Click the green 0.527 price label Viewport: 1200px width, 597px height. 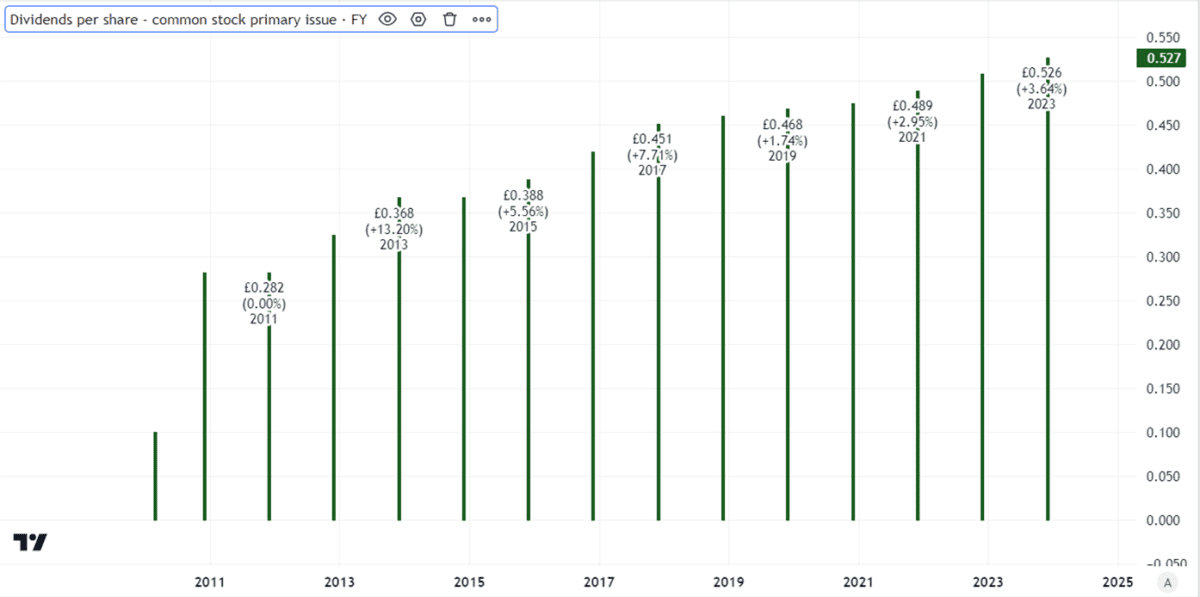click(x=1166, y=59)
